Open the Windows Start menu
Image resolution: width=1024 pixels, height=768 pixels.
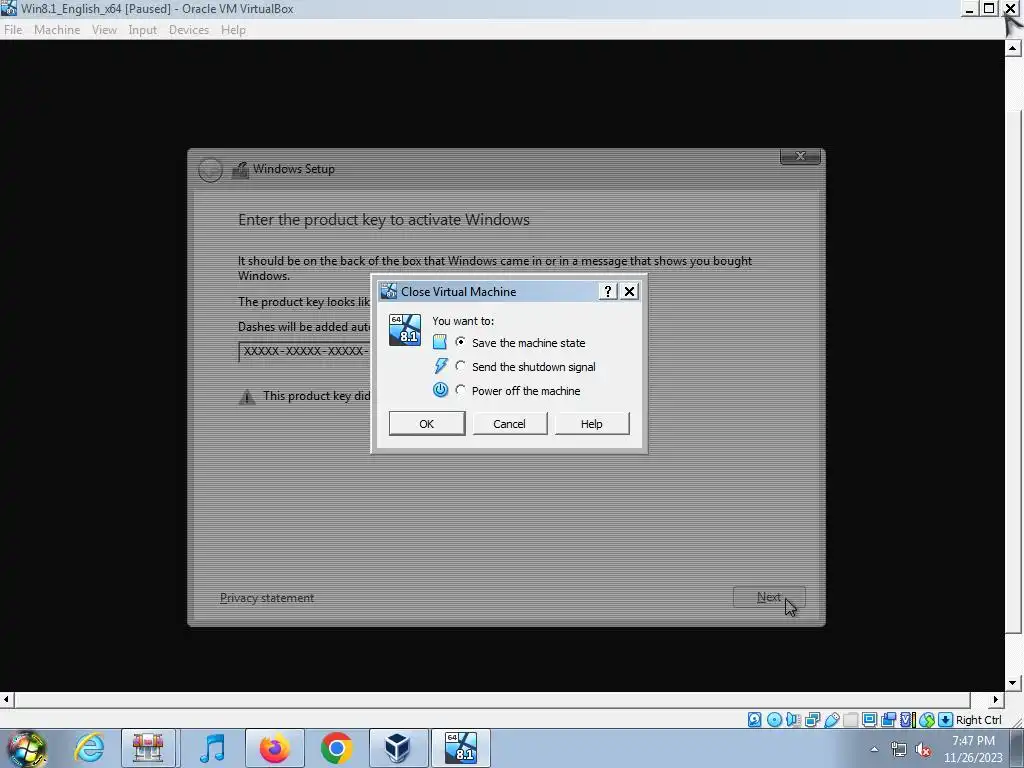(27, 748)
